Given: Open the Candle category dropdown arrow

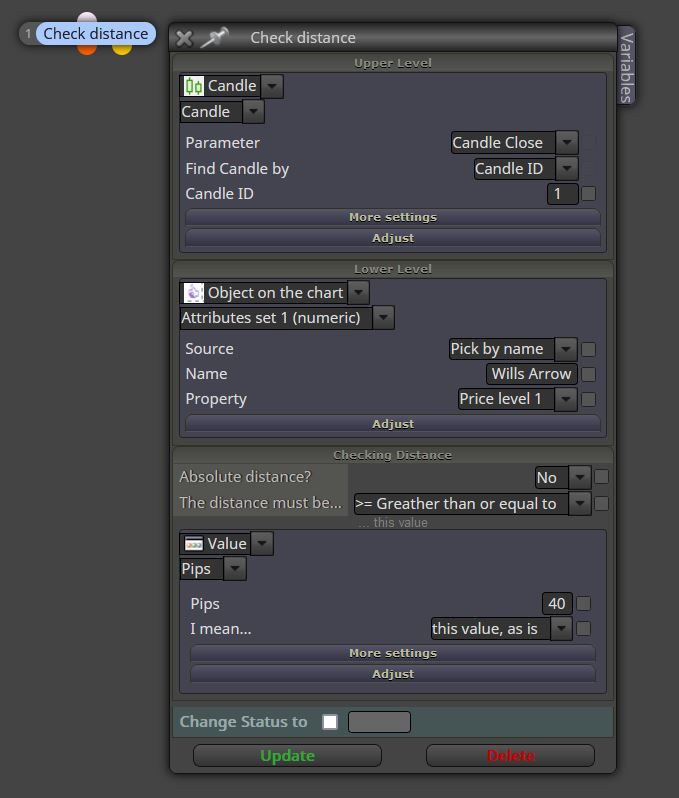Looking at the screenshot, I should tap(272, 86).
